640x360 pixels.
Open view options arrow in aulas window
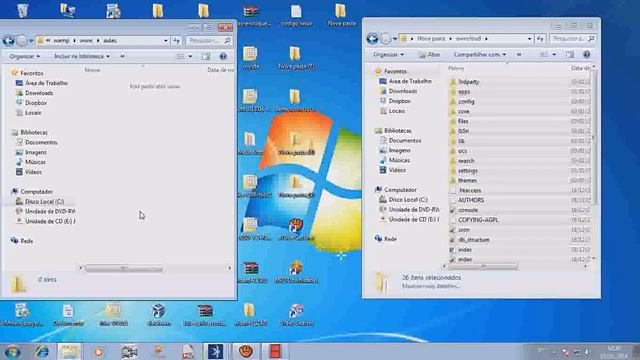[190, 56]
